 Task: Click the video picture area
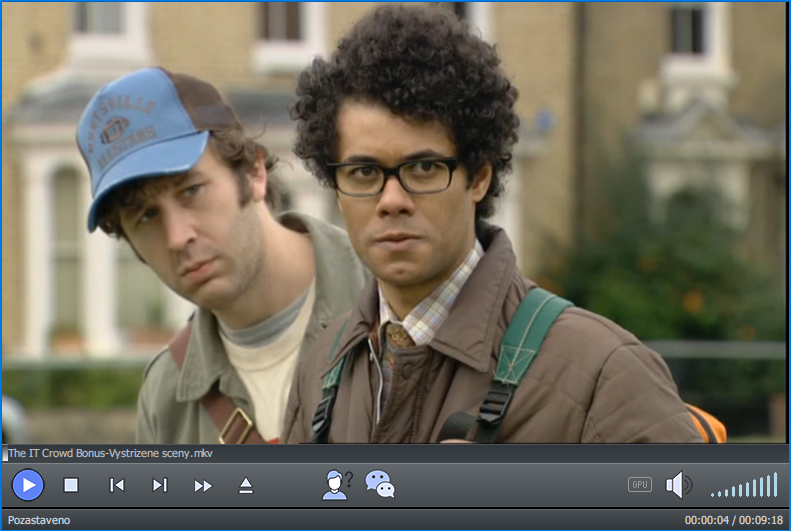click(x=394, y=223)
